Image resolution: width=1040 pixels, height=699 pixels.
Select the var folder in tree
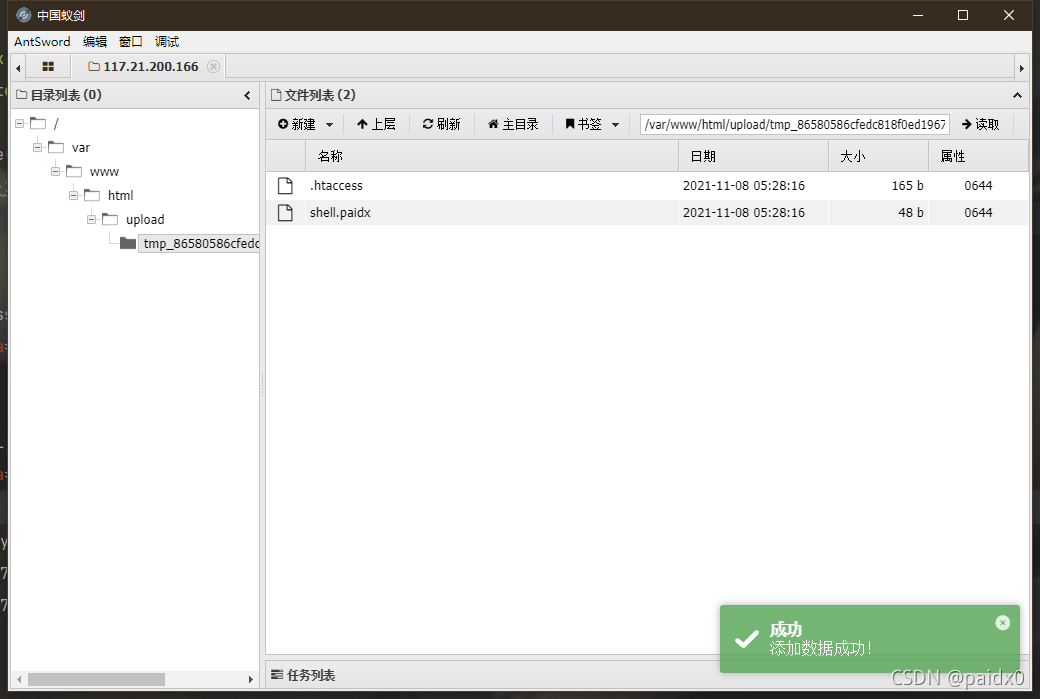[x=81, y=147]
